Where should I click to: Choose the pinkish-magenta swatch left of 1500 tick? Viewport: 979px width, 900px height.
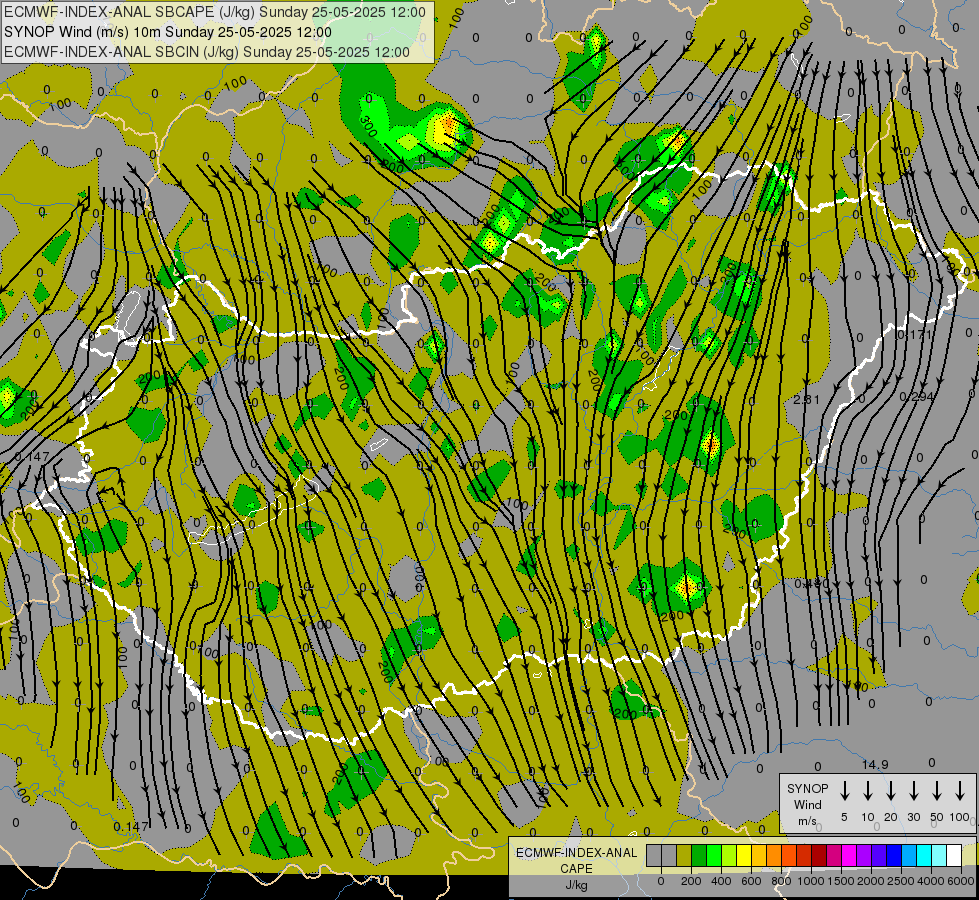[834, 855]
